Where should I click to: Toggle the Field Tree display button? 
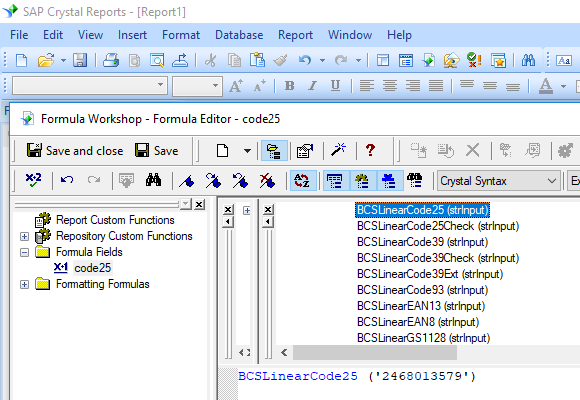click(x=335, y=181)
